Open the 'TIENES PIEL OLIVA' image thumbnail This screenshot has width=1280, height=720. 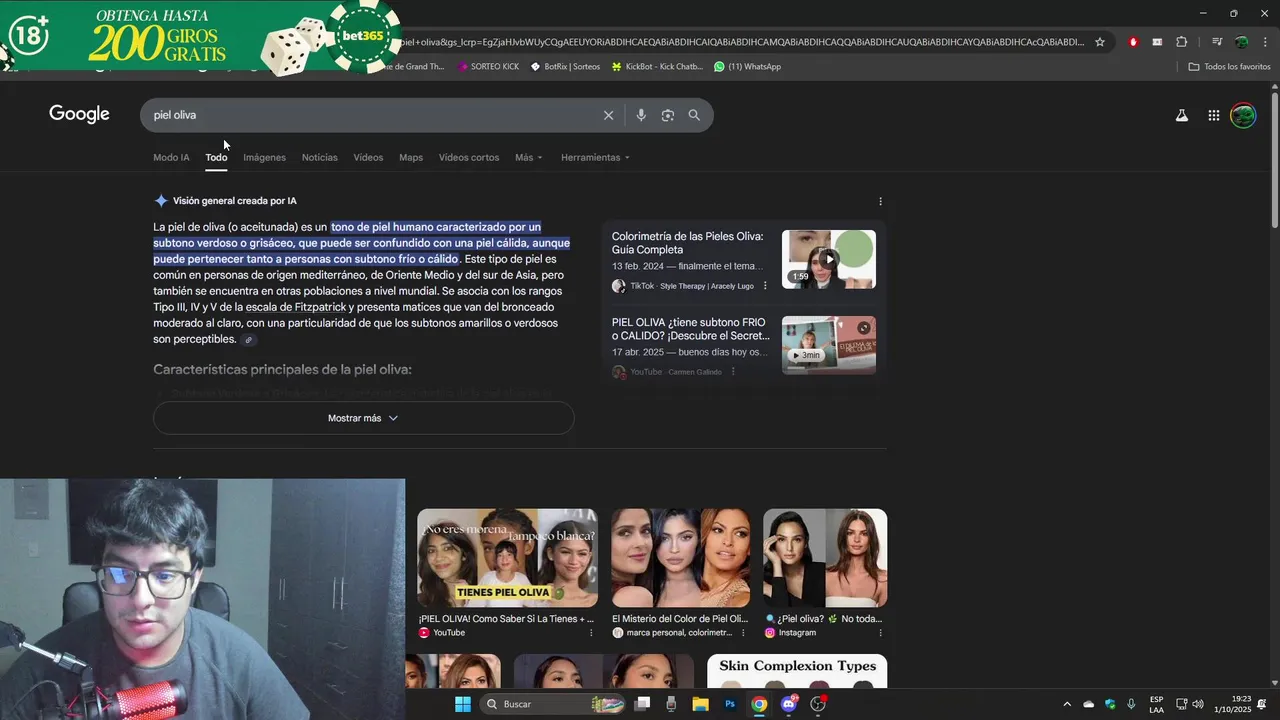point(507,558)
